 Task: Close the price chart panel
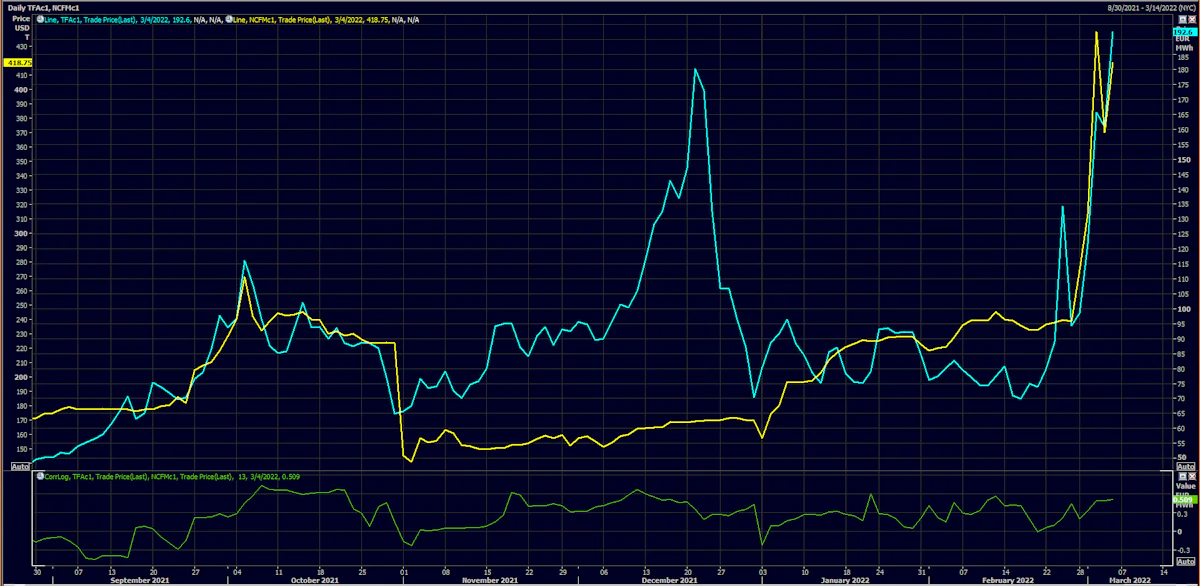tap(1192, 19)
